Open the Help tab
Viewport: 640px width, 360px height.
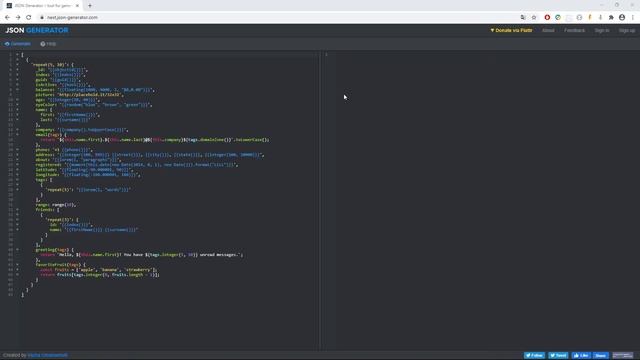pos(48,44)
